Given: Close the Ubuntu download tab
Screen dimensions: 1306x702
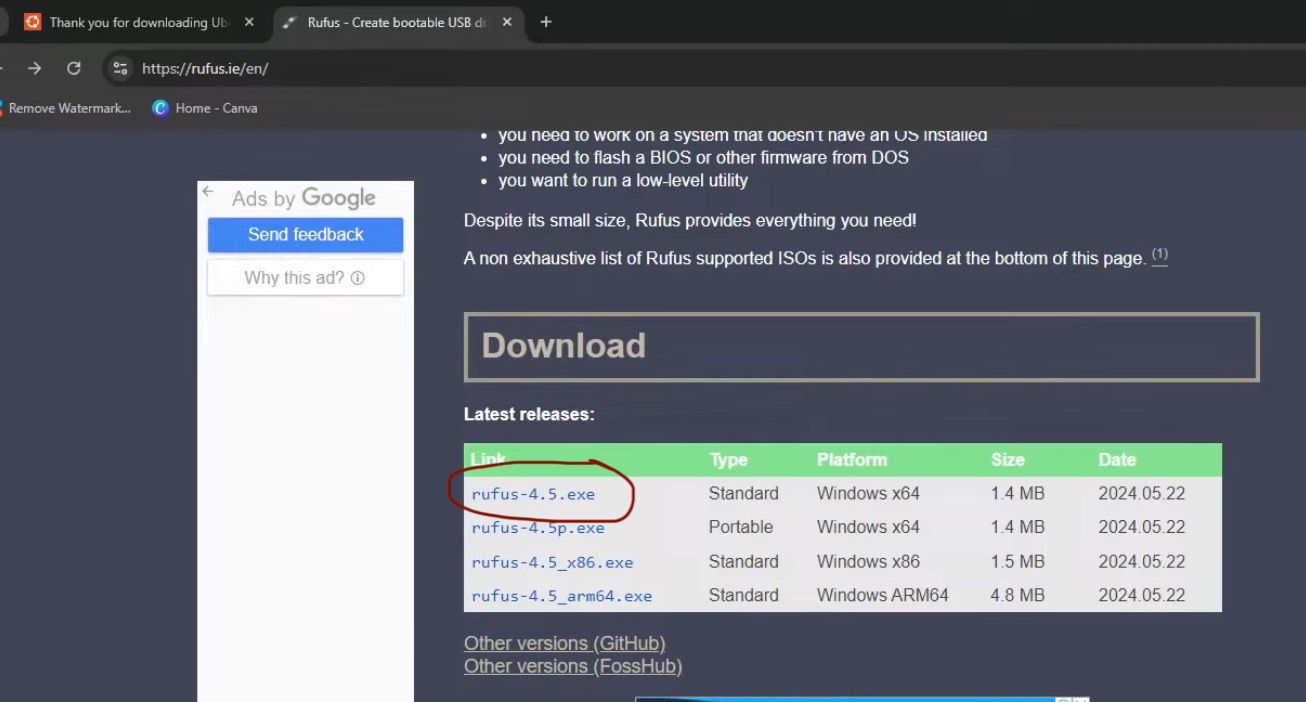Looking at the screenshot, I should (x=249, y=22).
